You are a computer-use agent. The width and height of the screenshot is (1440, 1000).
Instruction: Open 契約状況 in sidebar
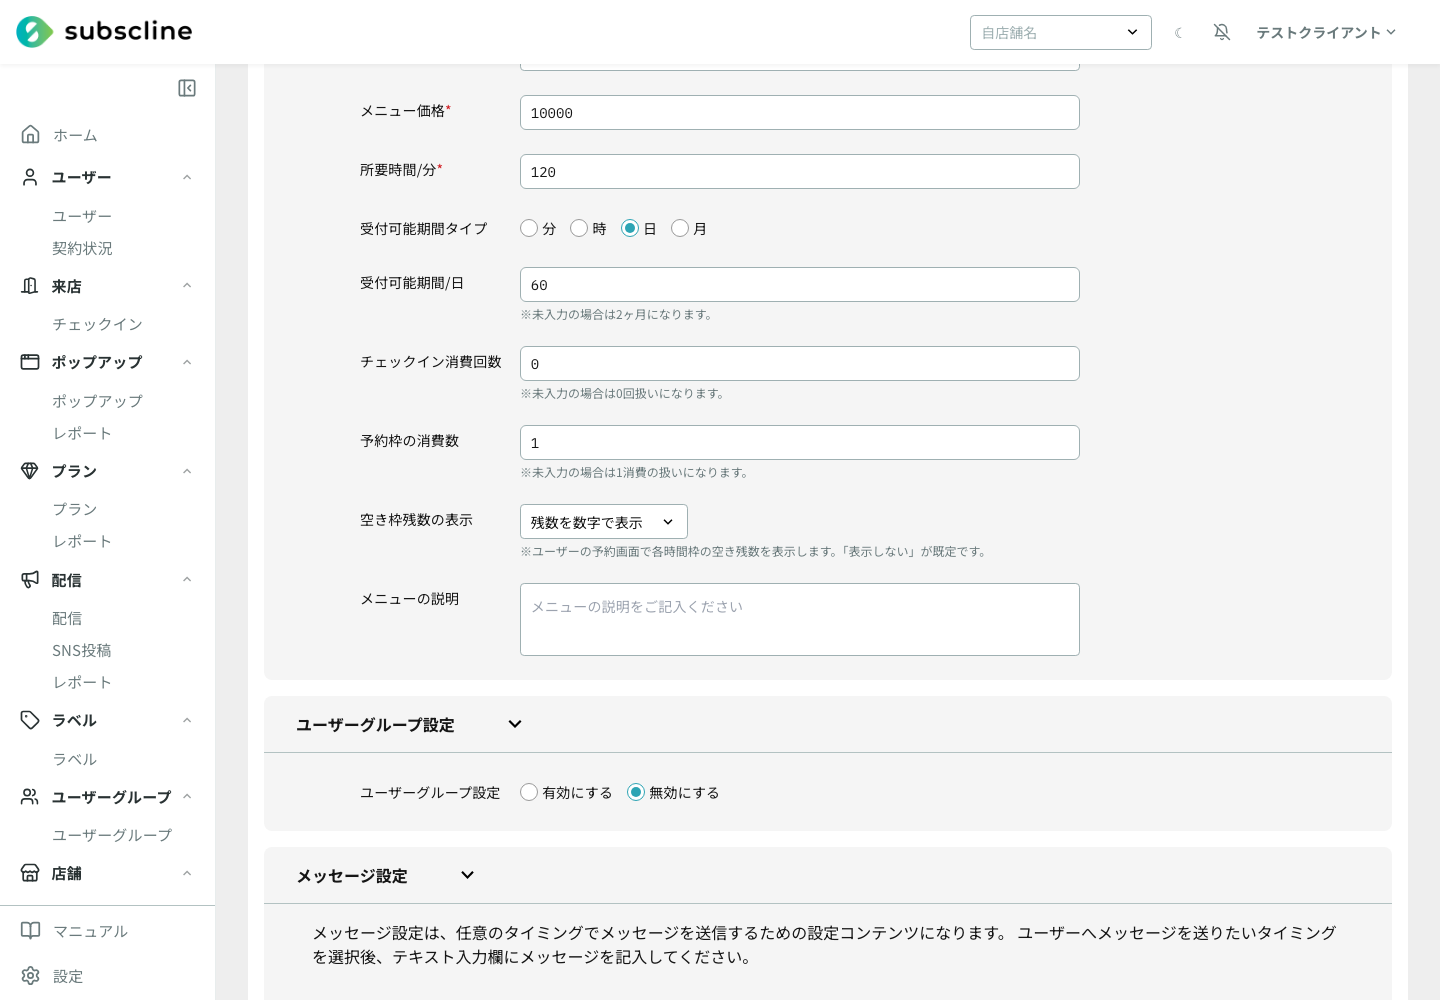click(x=82, y=248)
